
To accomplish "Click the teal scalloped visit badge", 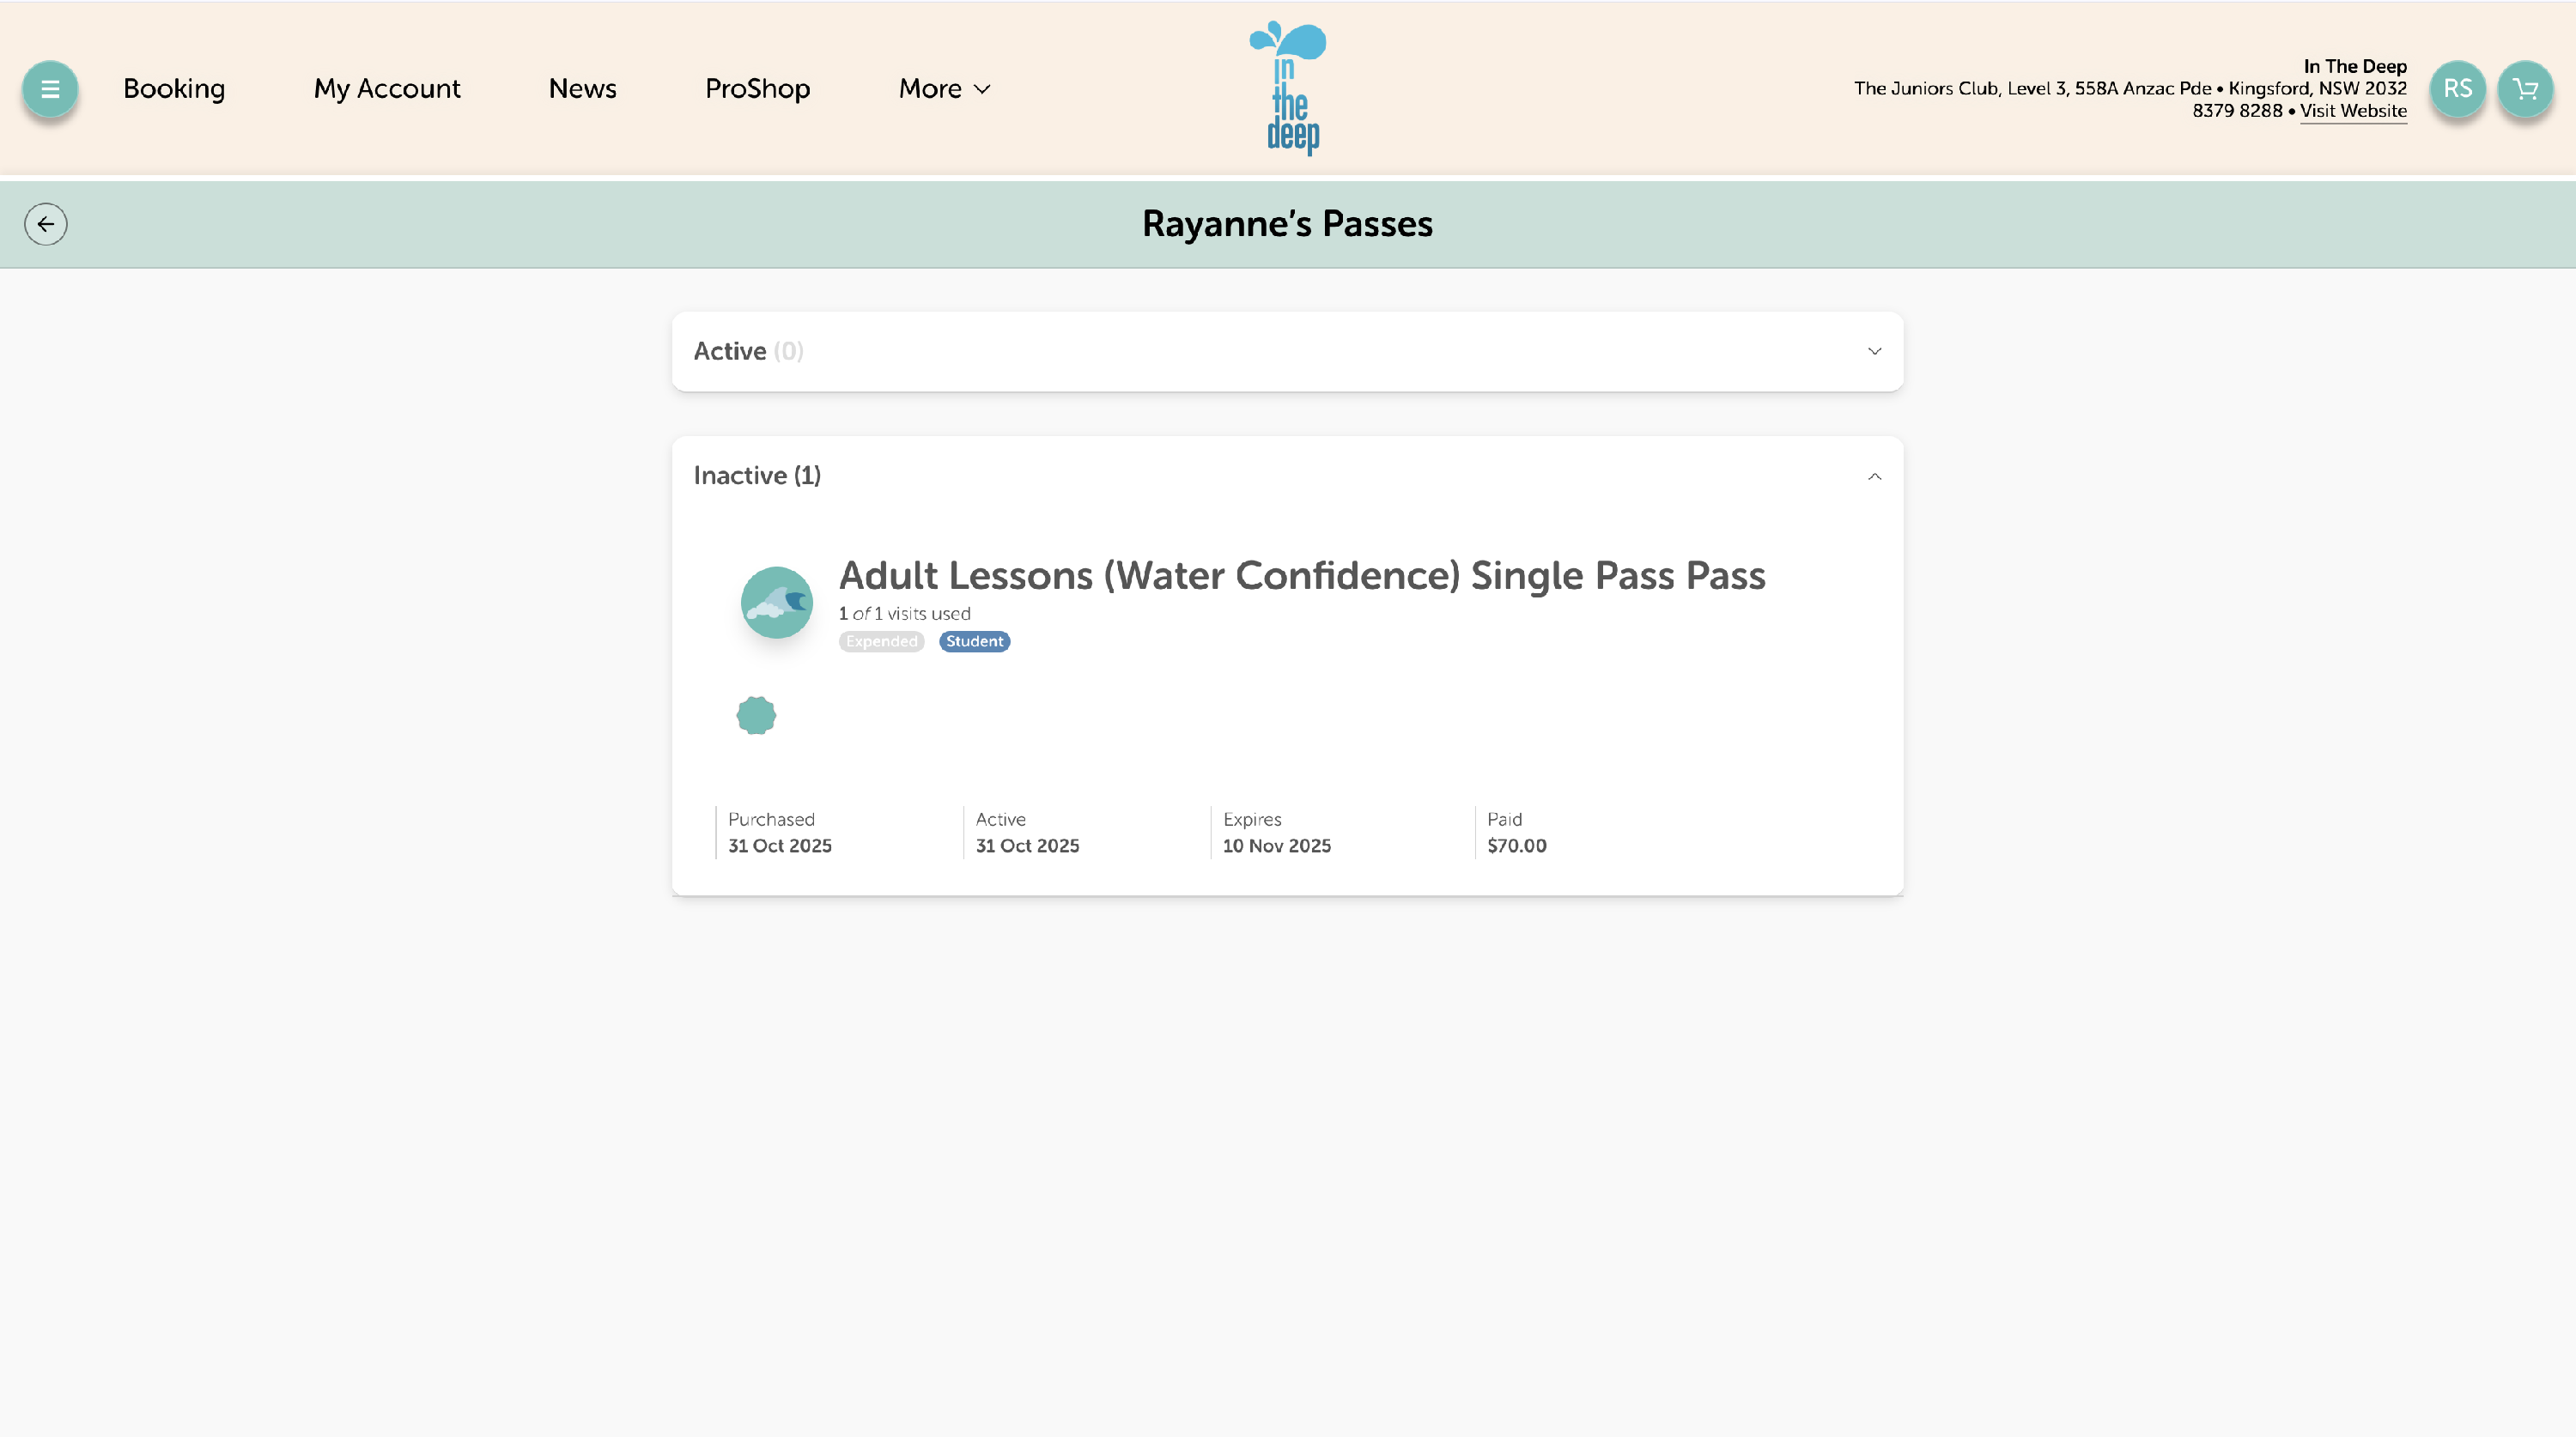I will (756, 715).
